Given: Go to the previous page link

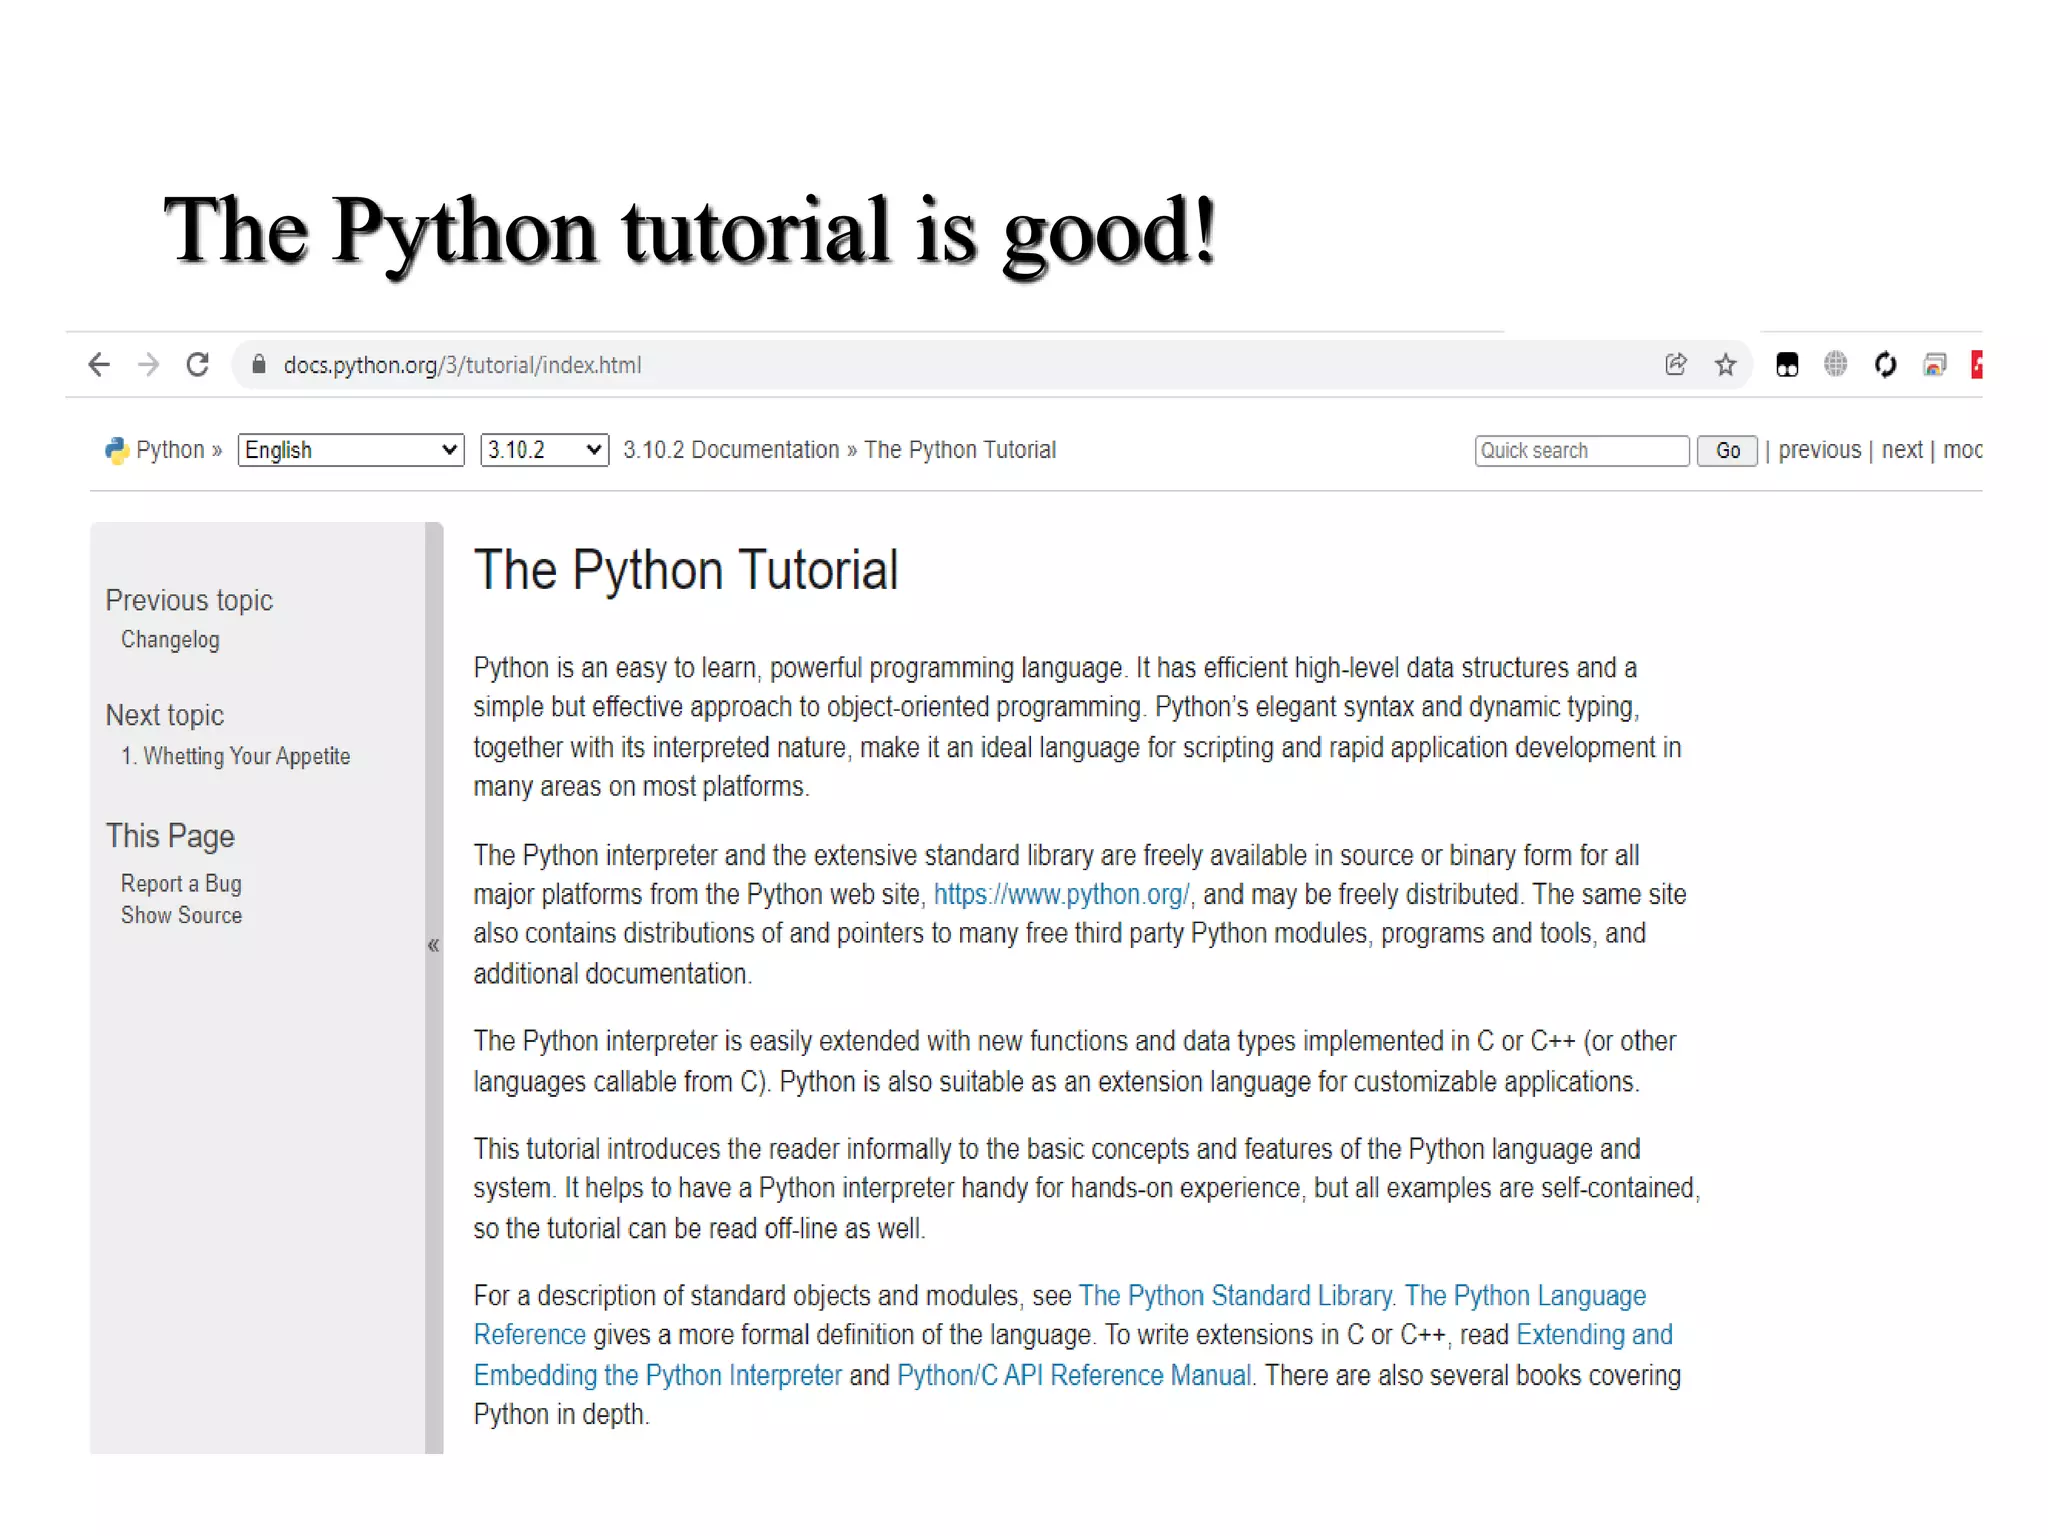Looking at the screenshot, I should [1820, 450].
